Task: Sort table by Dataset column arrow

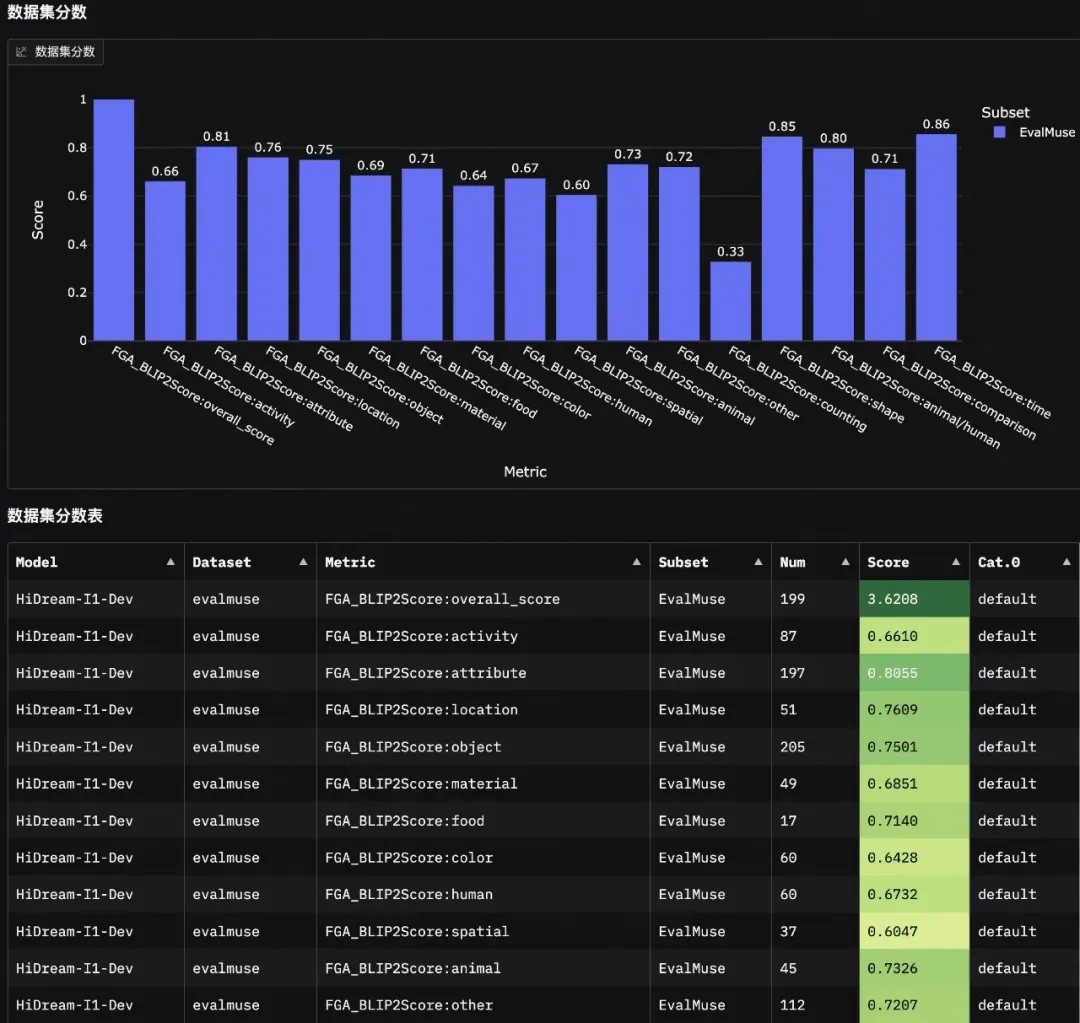Action: (303, 562)
